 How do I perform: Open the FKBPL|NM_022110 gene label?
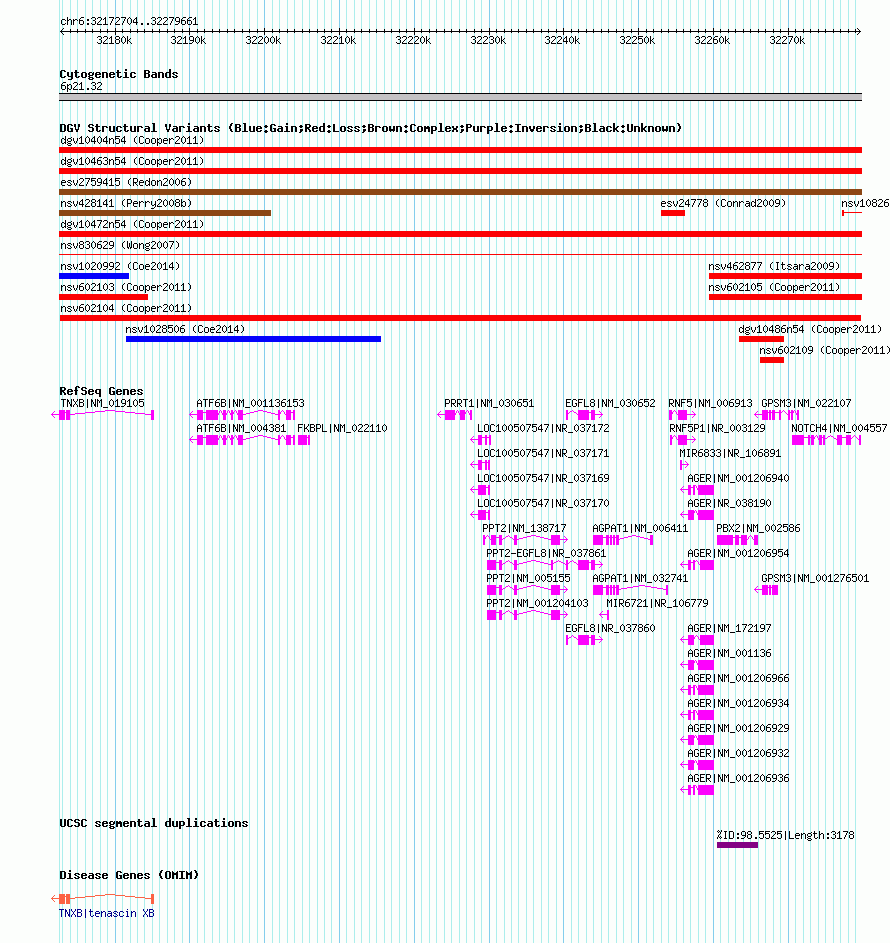(x=342, y=429)
